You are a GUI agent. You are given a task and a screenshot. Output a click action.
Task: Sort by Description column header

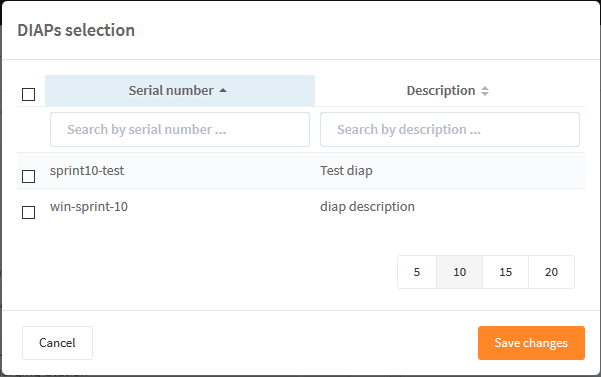point(450,91)
